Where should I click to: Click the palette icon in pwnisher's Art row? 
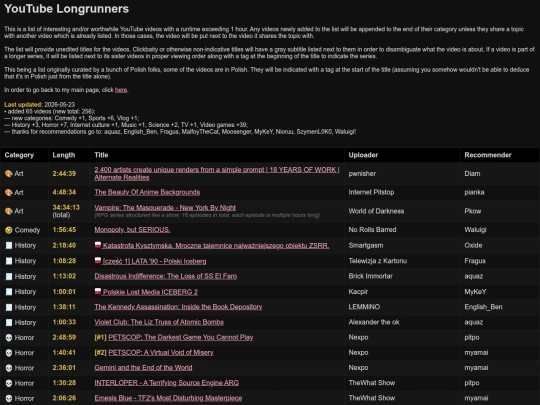pos(9,174)
